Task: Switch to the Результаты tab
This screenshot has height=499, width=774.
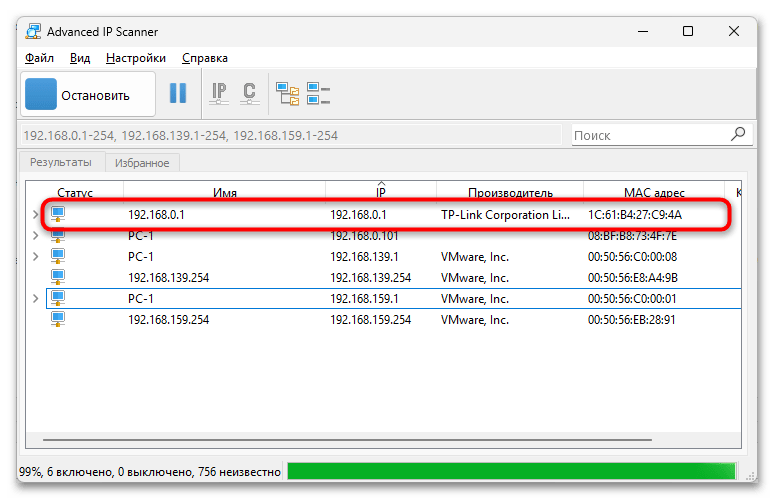Action: (61, 162)
